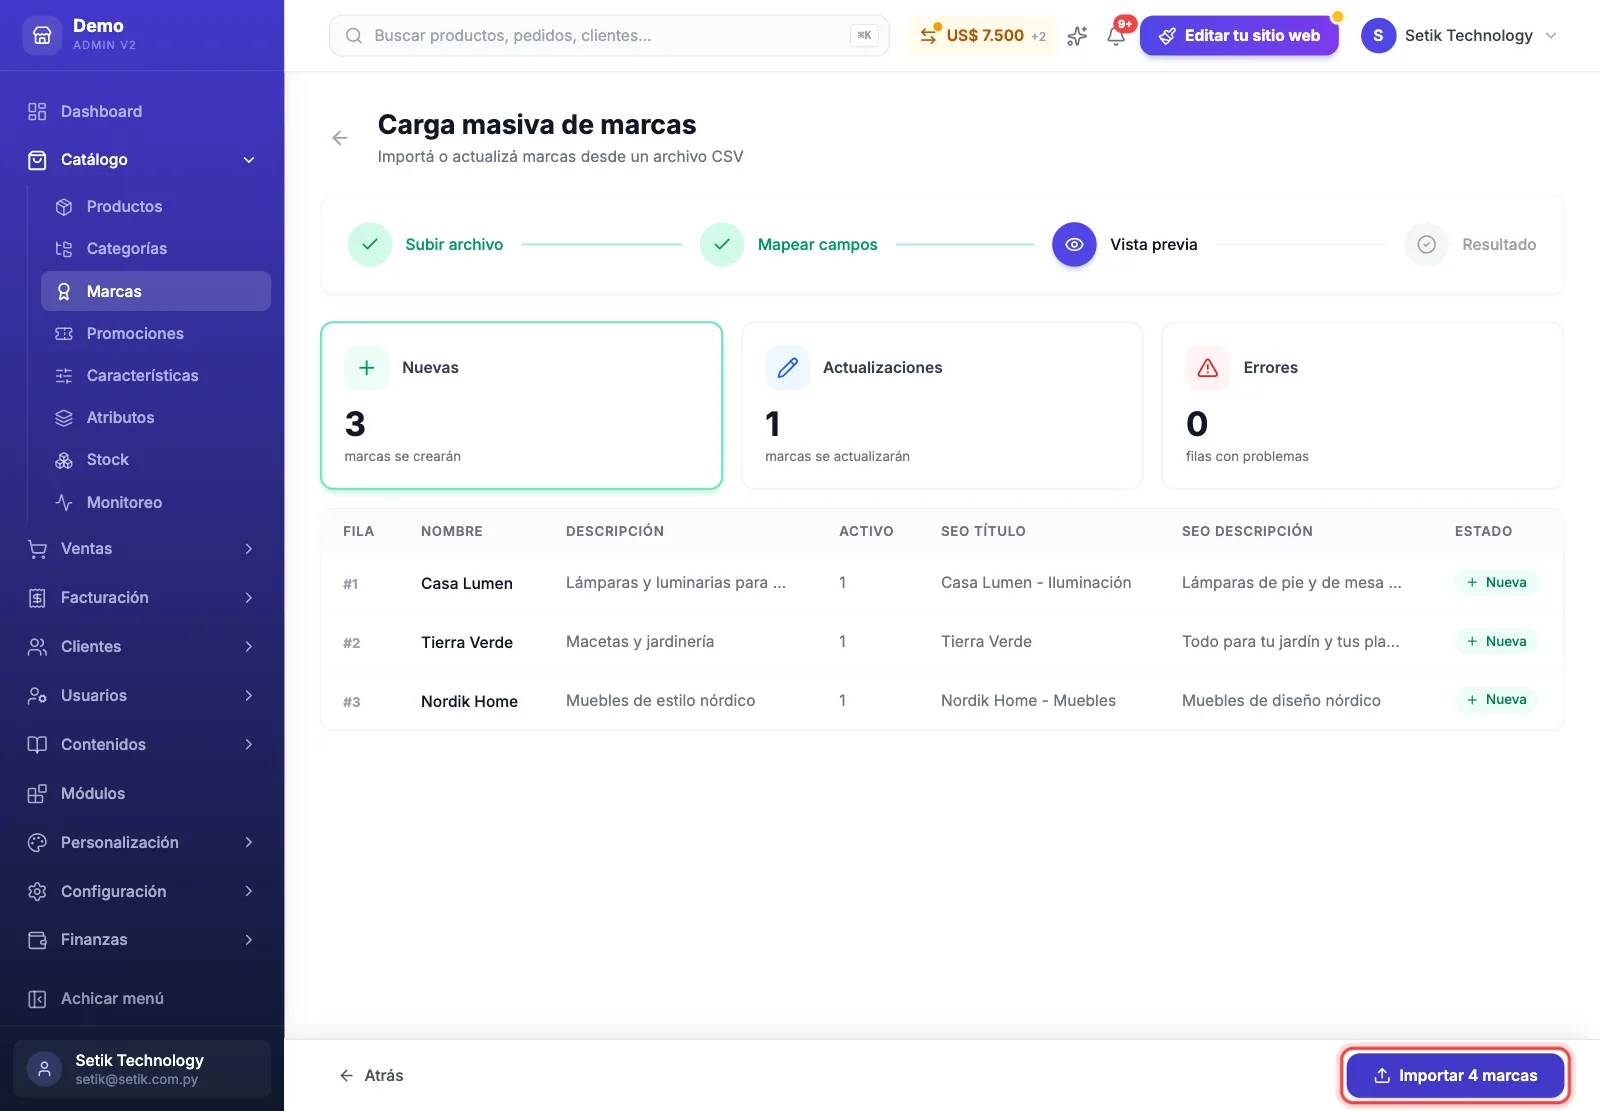Click the Vista previa eye step icon
The image size is (1600, 1111).
click(x=1074, y=244)
